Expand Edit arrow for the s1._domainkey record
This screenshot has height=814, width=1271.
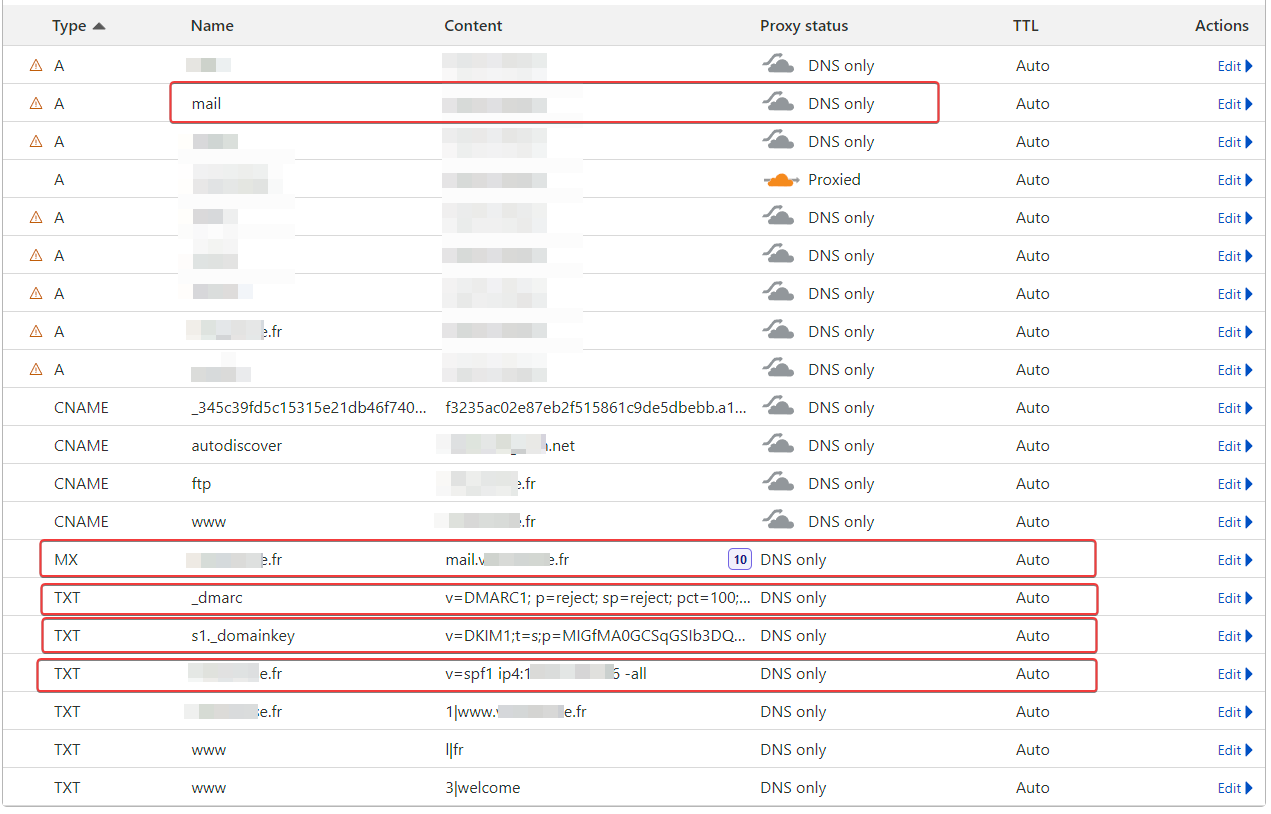pyautogui.click(x=1249, y=636)
